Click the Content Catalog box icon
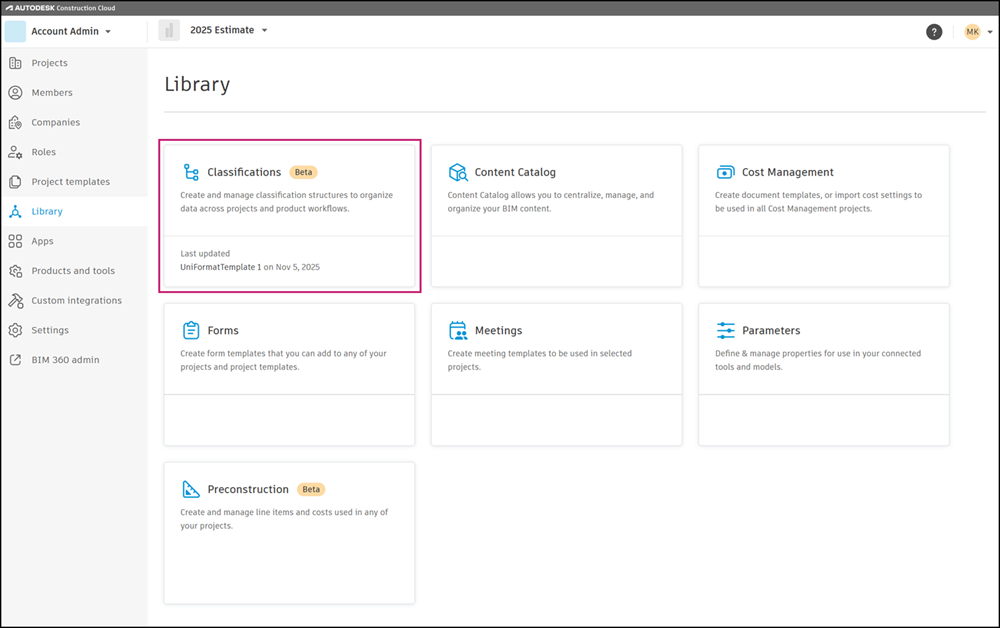1000x628 pixels. click(458, 172)
